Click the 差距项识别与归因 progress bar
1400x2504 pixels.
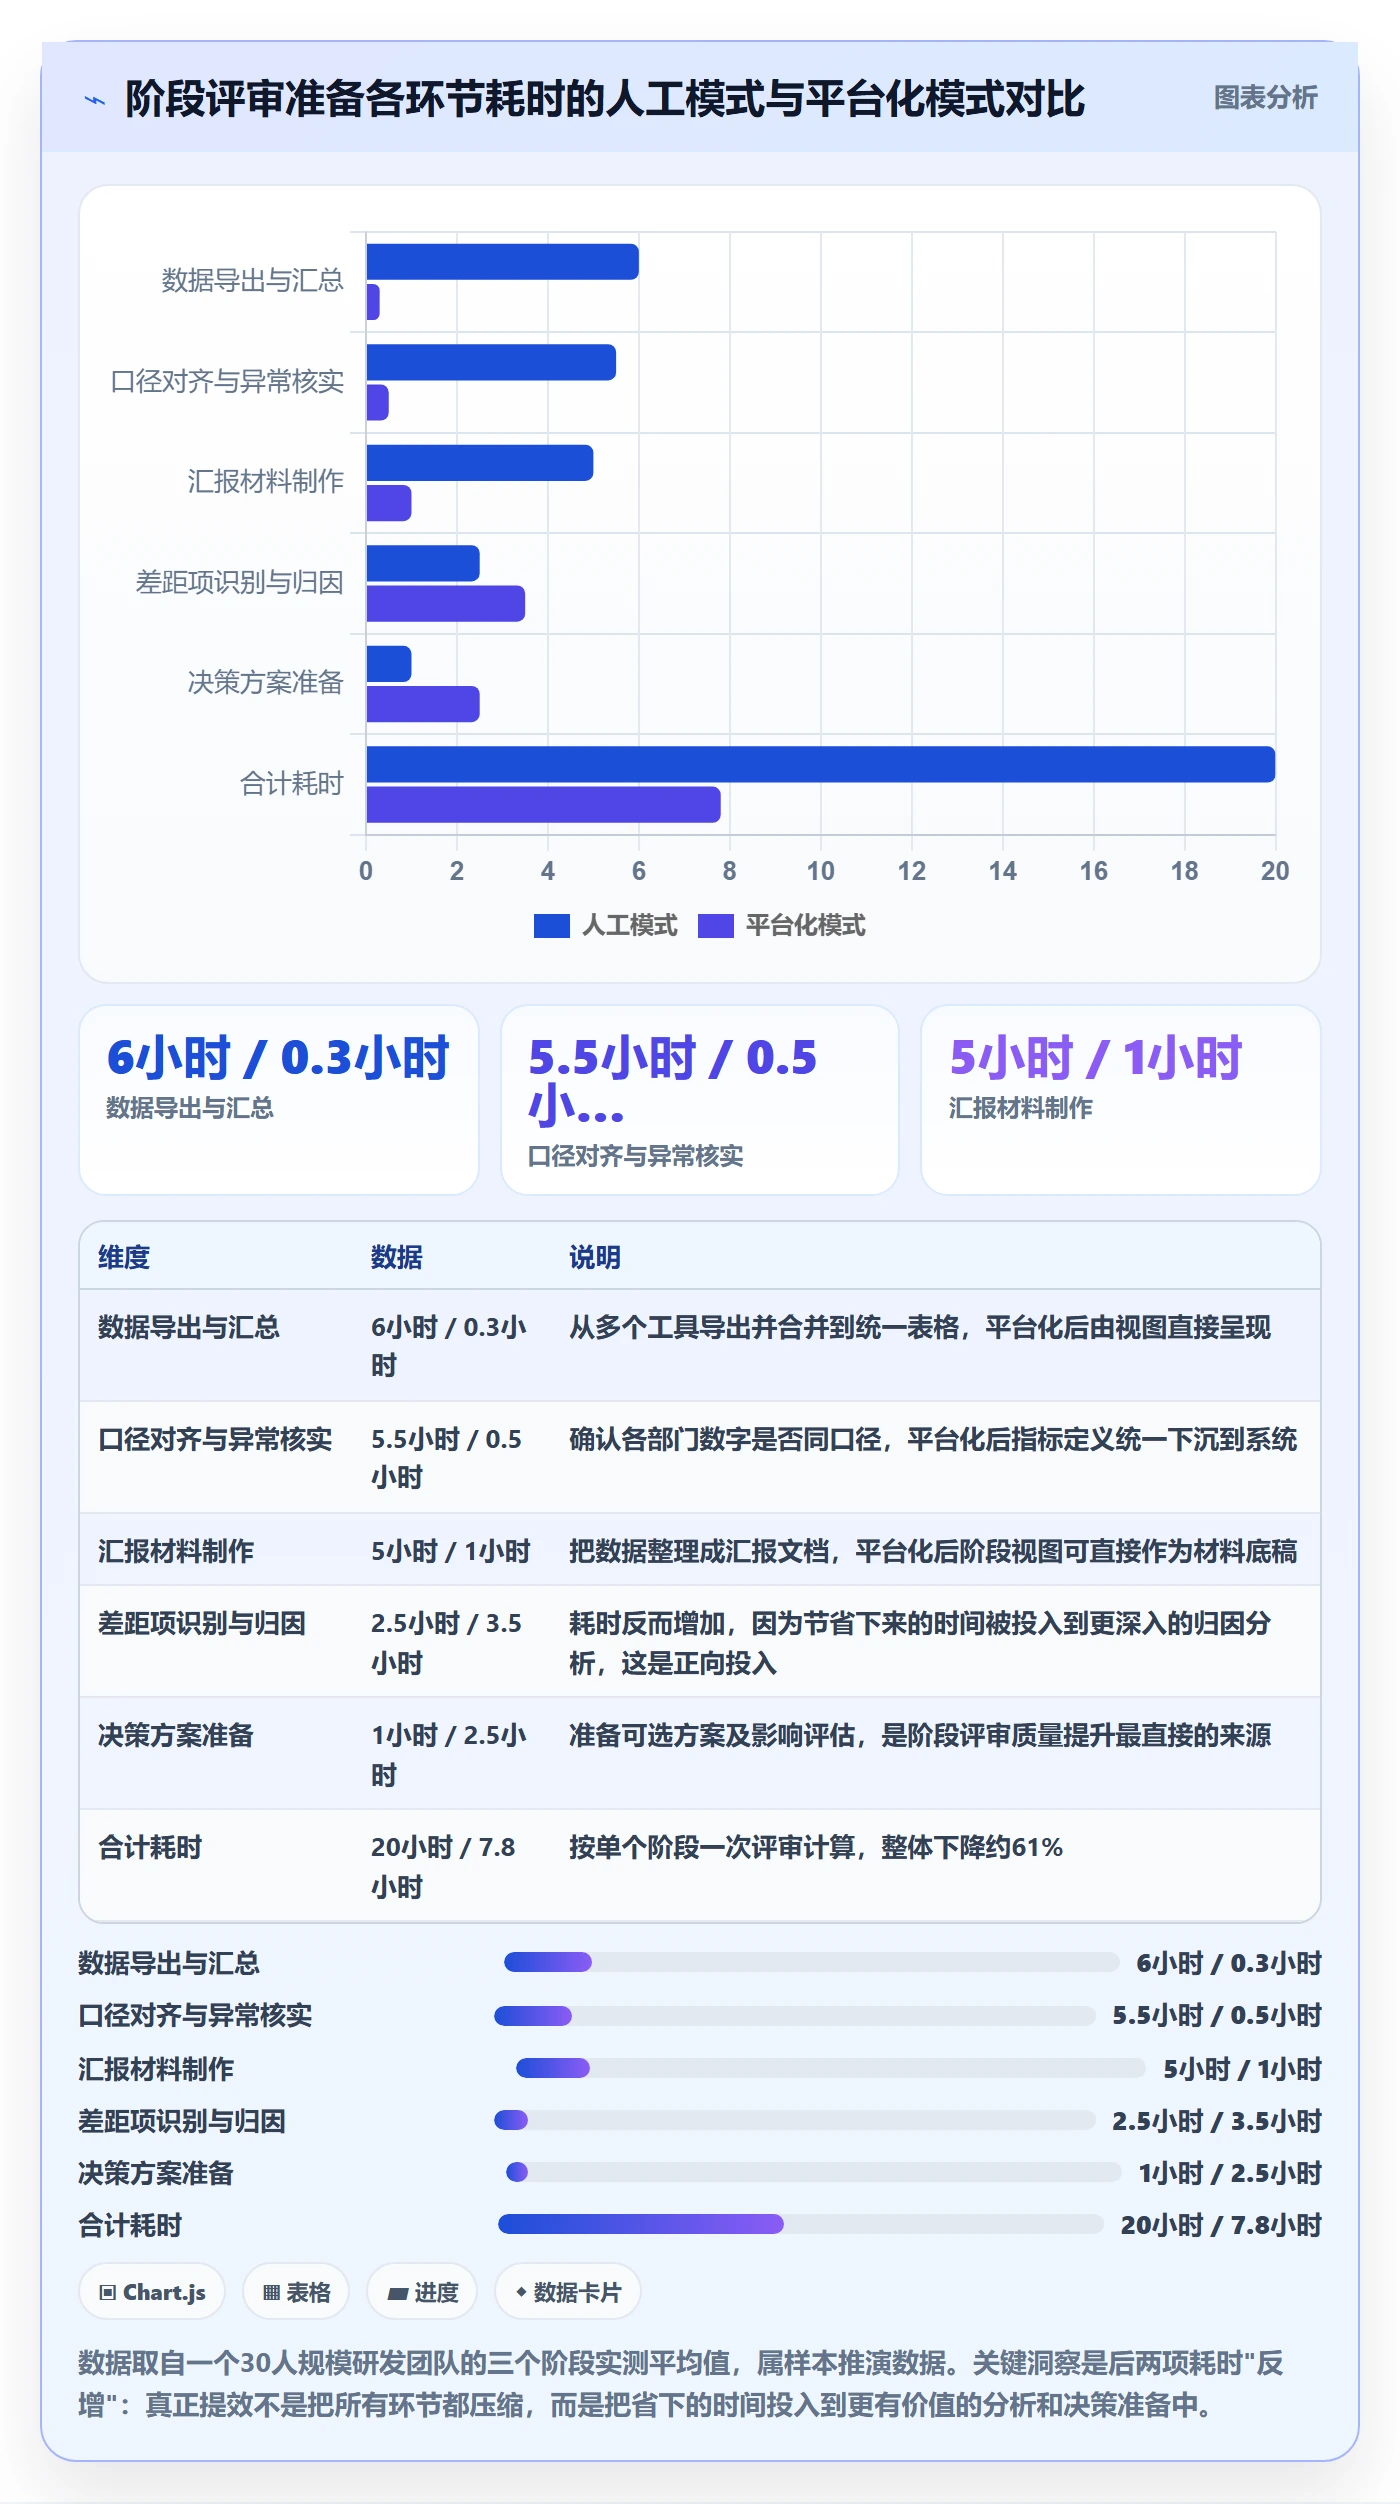[x=795, y=2120]
